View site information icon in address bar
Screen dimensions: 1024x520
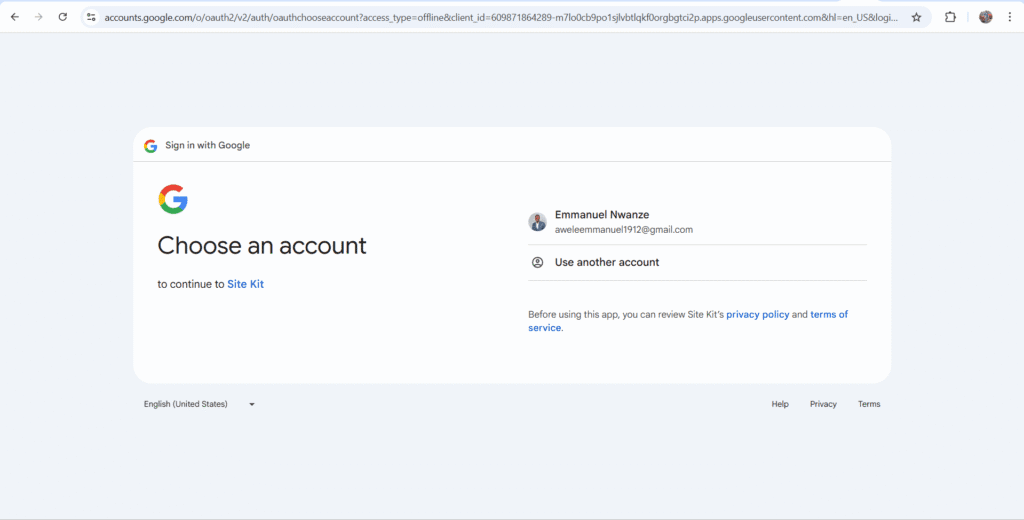[x=91, y=17]
